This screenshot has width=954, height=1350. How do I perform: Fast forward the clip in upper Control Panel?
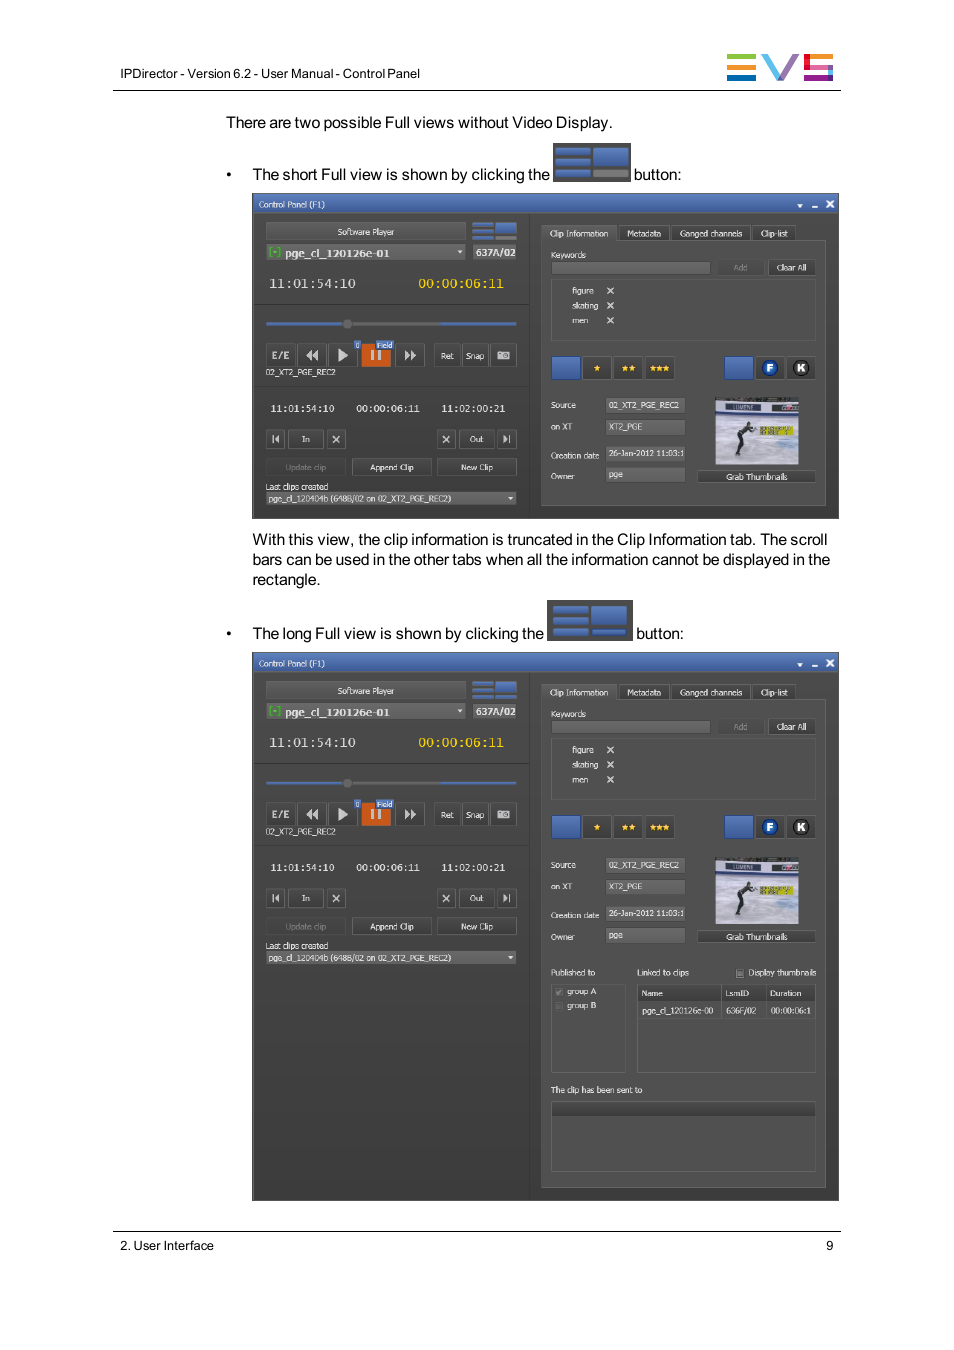409,355
